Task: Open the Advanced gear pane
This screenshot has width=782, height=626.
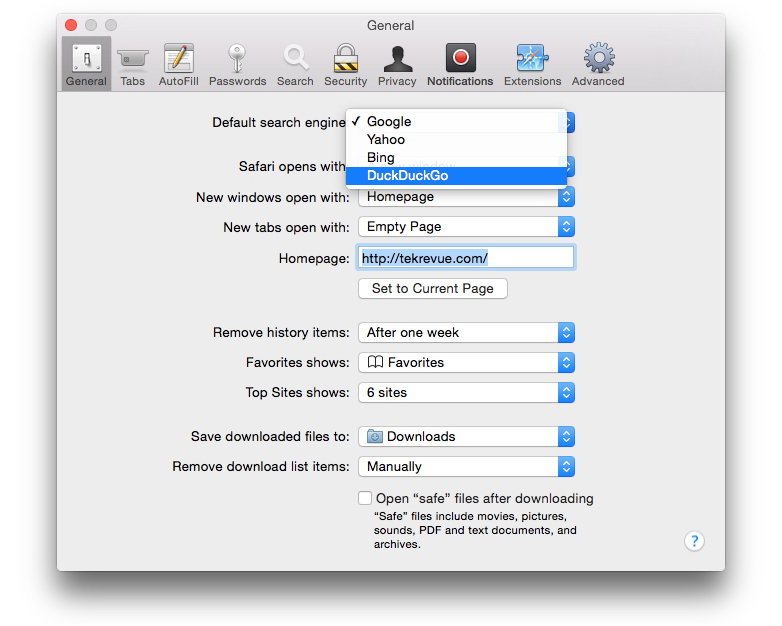Action: click(598, 64)
